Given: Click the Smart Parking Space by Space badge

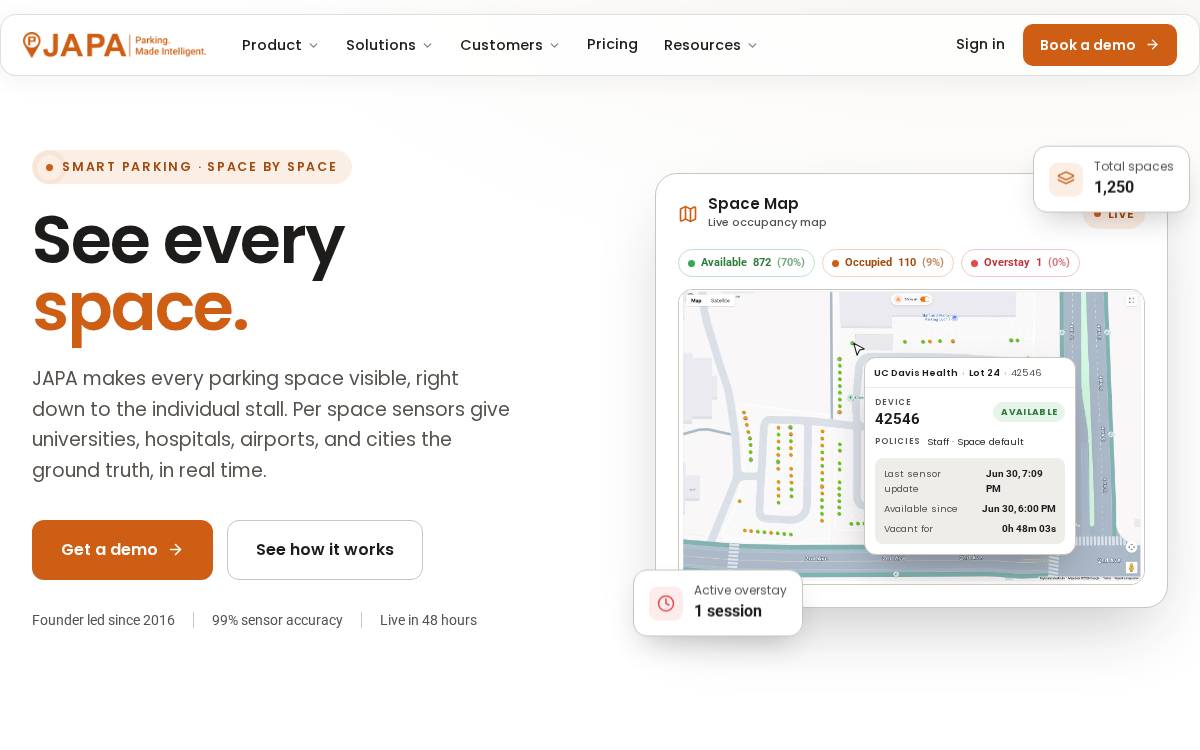Looking at the screenshot, I should (192, 167).
